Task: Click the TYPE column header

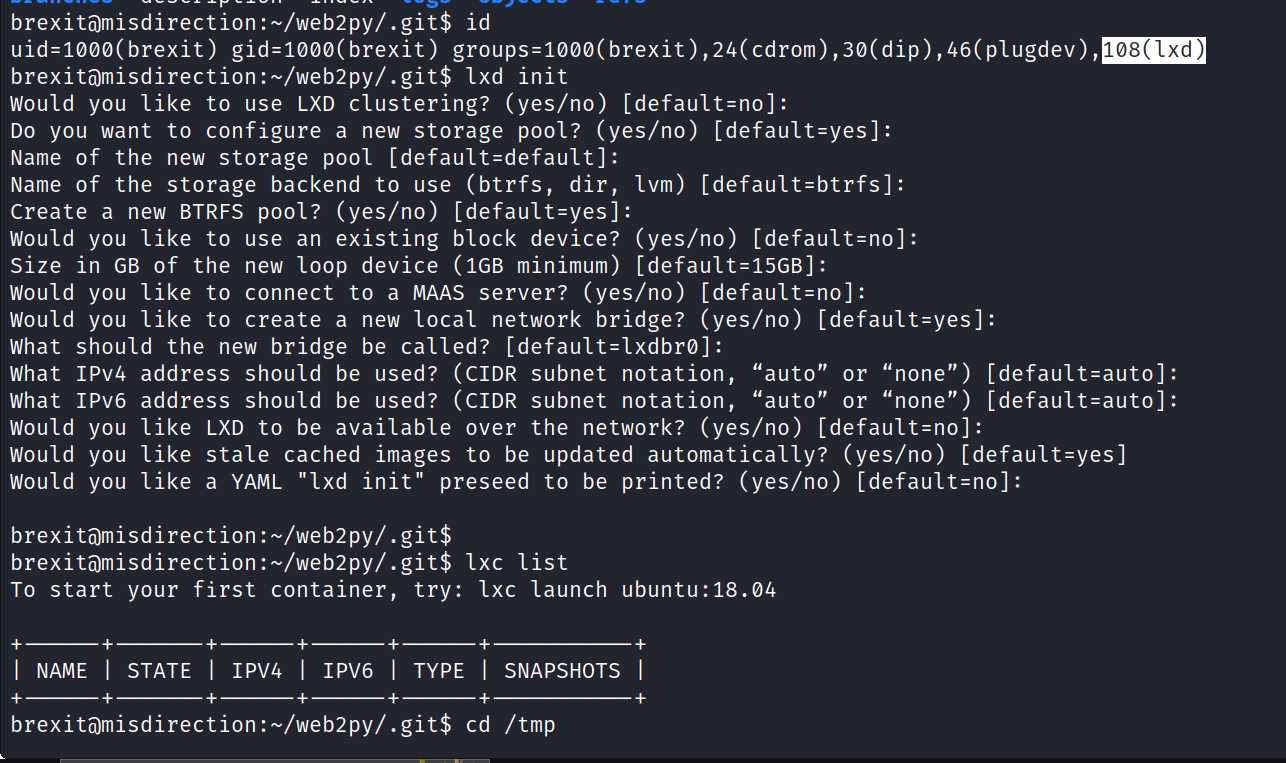Action: coord(438,671)
